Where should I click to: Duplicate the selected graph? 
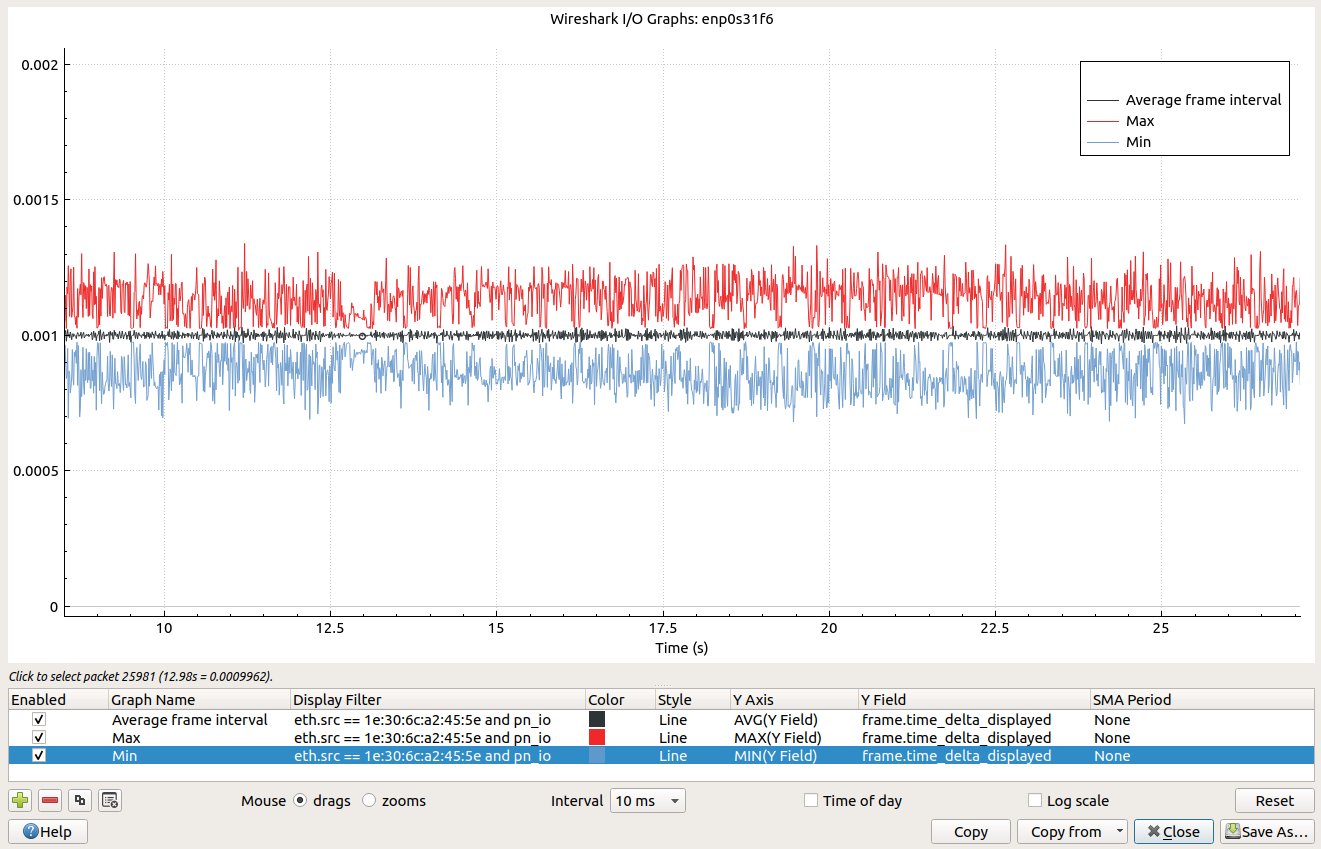click(80, 800)
